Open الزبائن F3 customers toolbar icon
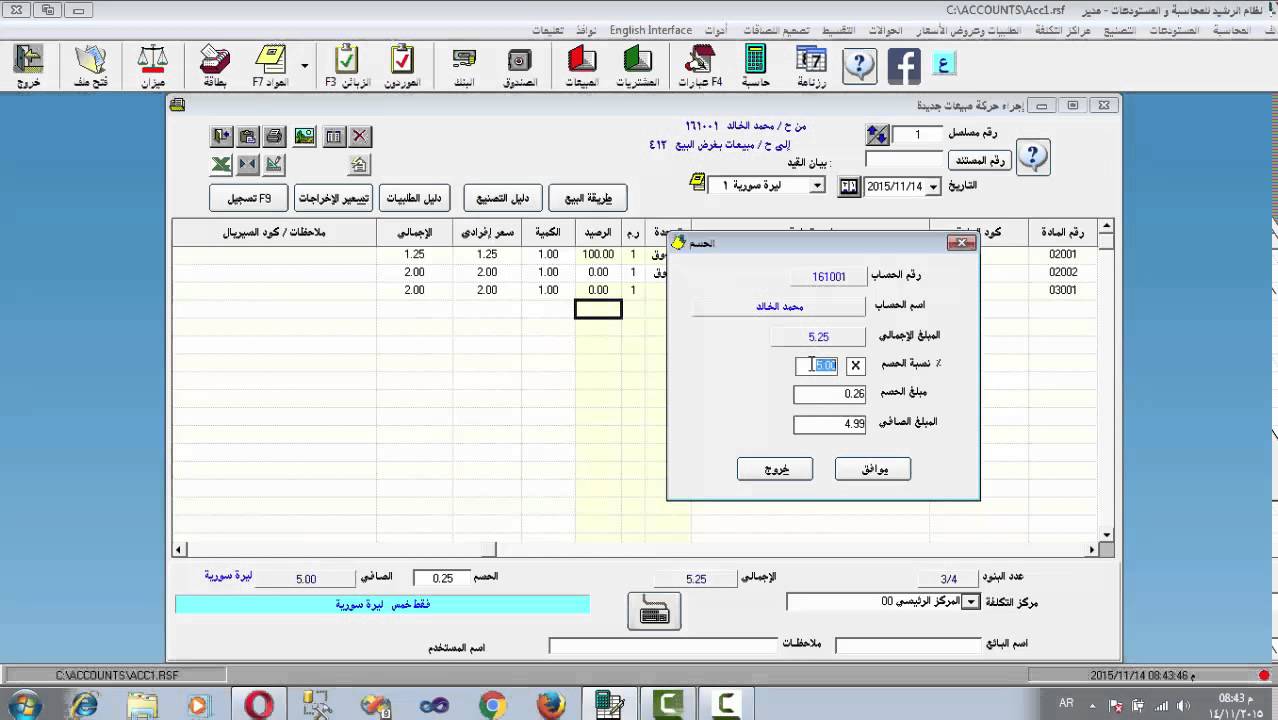The height and width of the screenshot is (720, 1278). (347, 66)
